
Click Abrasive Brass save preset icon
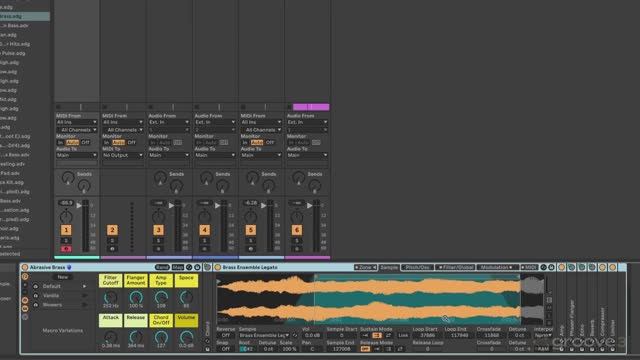pos(198,267)
